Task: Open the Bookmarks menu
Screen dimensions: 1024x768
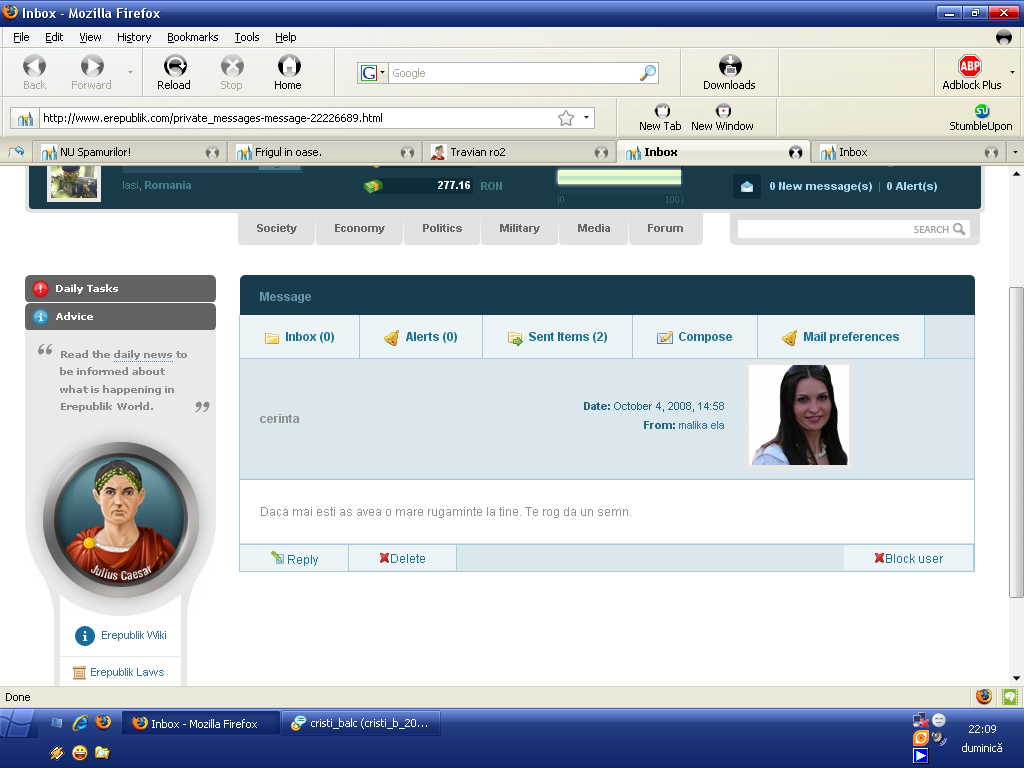Action: [x=192, y=37]
